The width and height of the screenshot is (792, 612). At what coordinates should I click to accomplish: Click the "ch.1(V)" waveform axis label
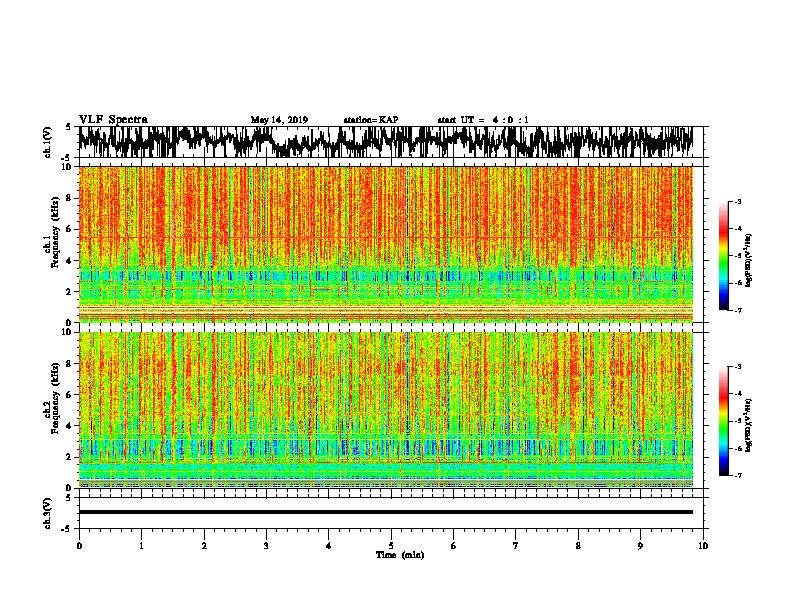[48, 142]
